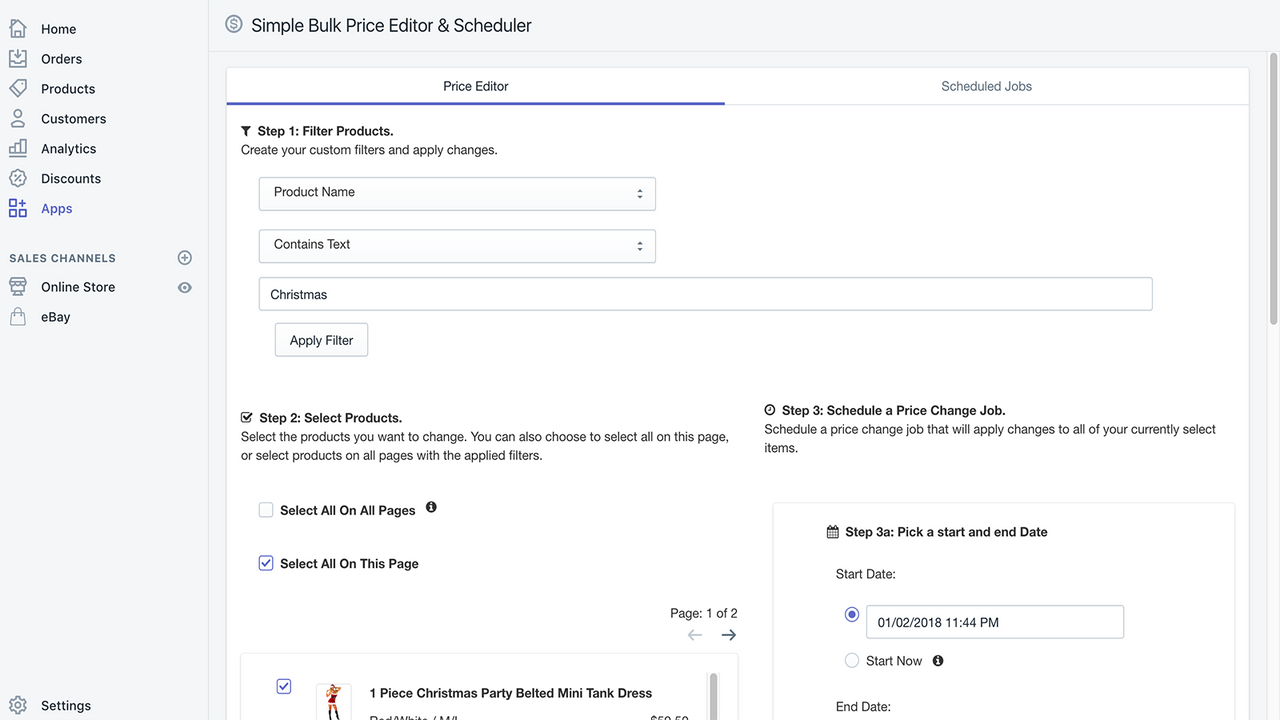Switch to the Scheduled Jobs tab

coord(986,86)
